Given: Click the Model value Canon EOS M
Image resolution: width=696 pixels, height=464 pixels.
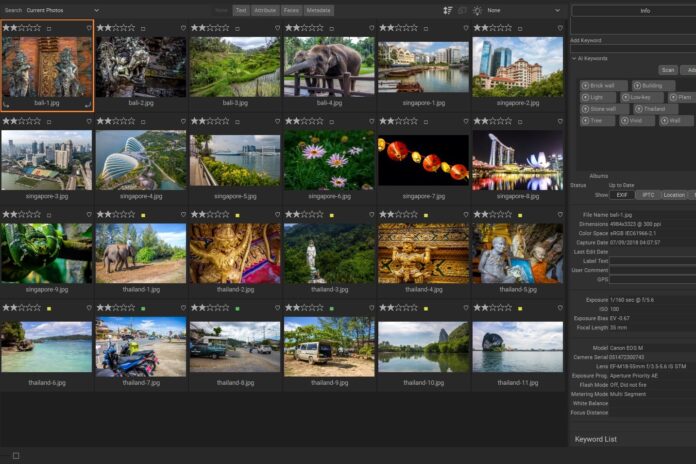Looking at the screenshot, I should [x=627, y=348].
